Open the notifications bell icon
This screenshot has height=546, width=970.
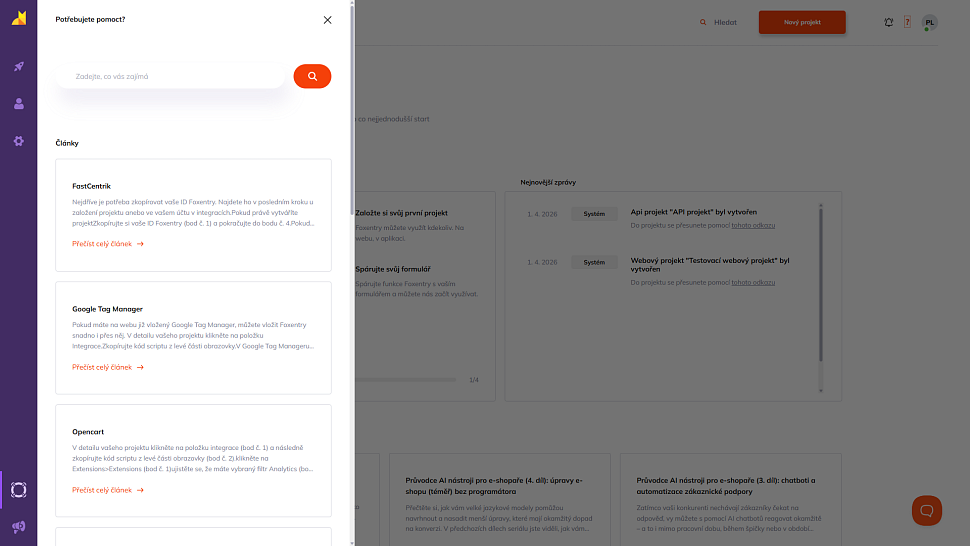[x=888, y=22]
